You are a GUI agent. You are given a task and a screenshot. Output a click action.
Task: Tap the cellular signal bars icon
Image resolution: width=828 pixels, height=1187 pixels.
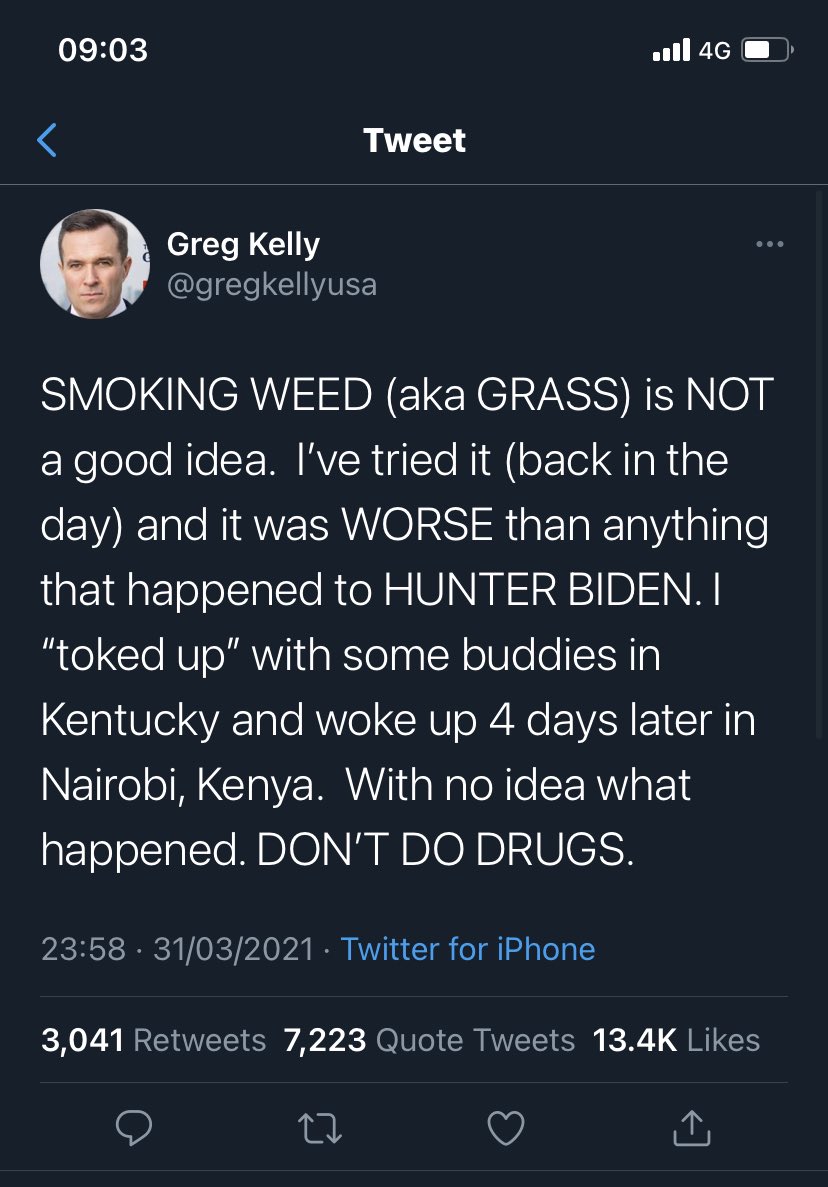671,50
